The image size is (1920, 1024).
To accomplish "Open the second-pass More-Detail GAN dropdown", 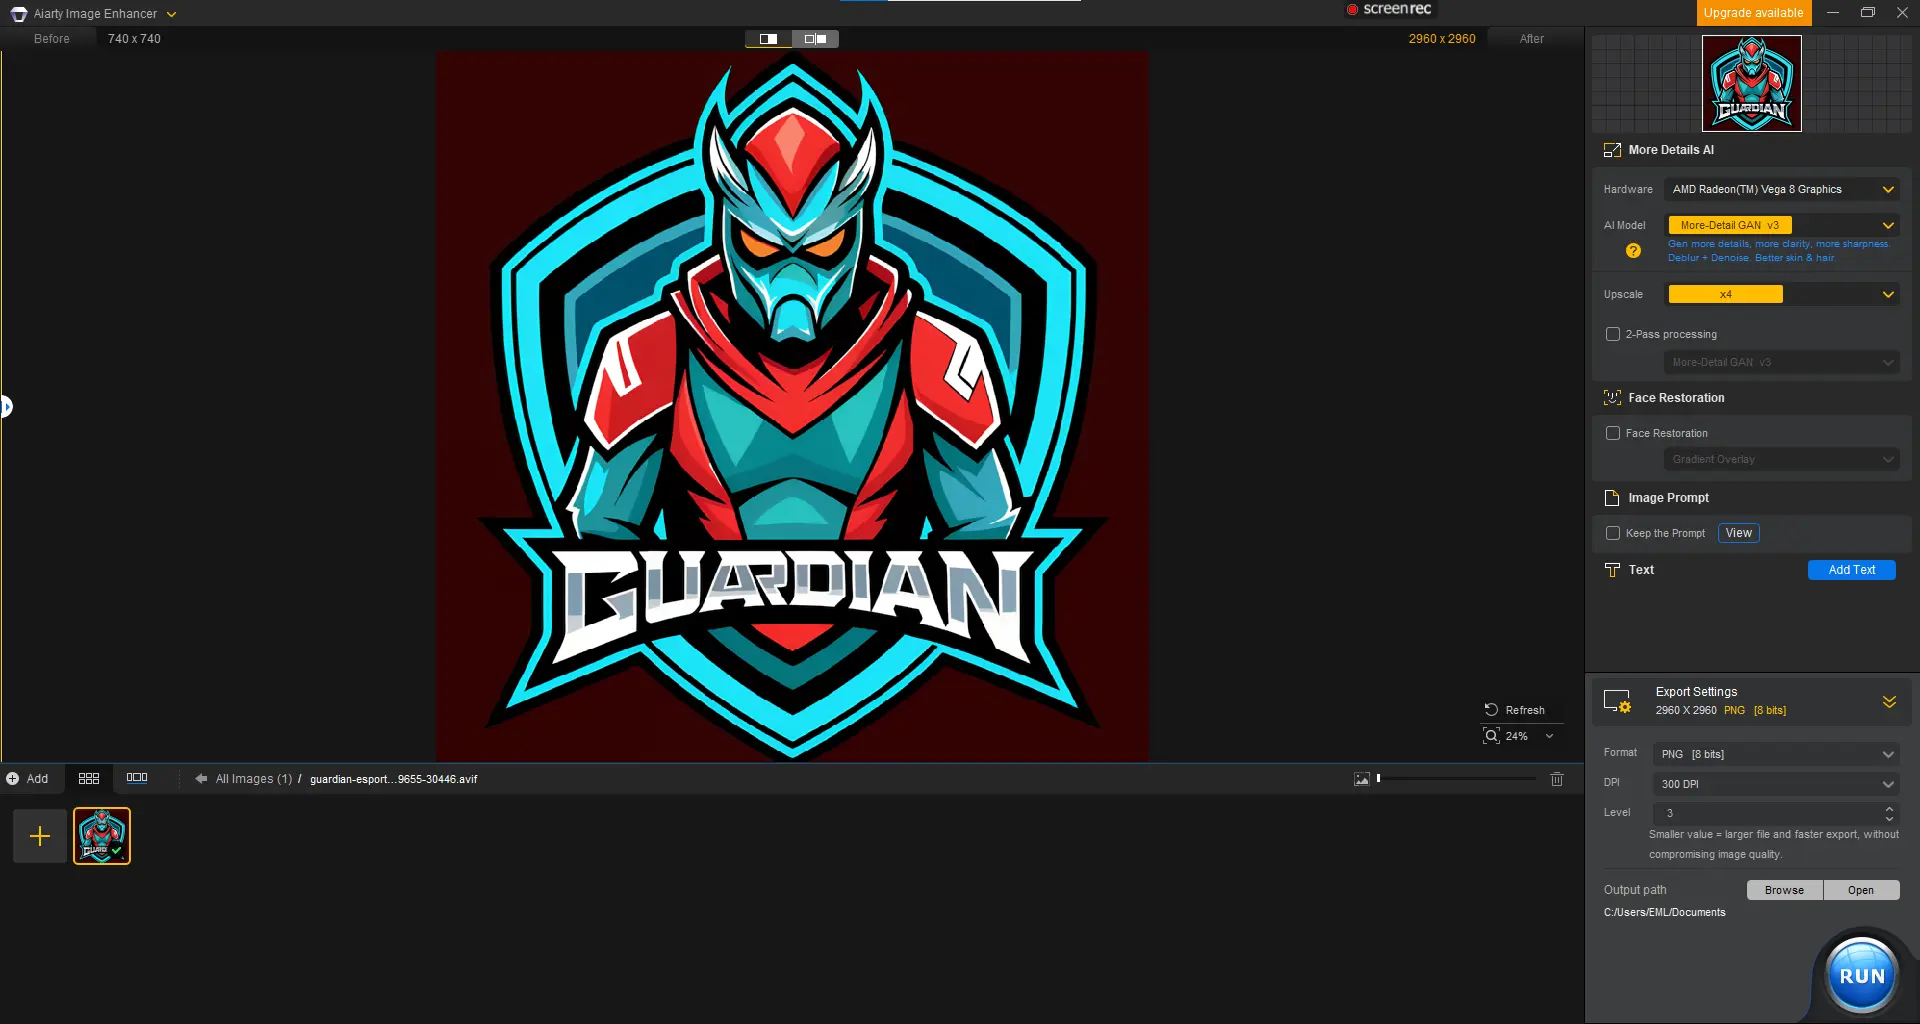I will point(1782,362).
